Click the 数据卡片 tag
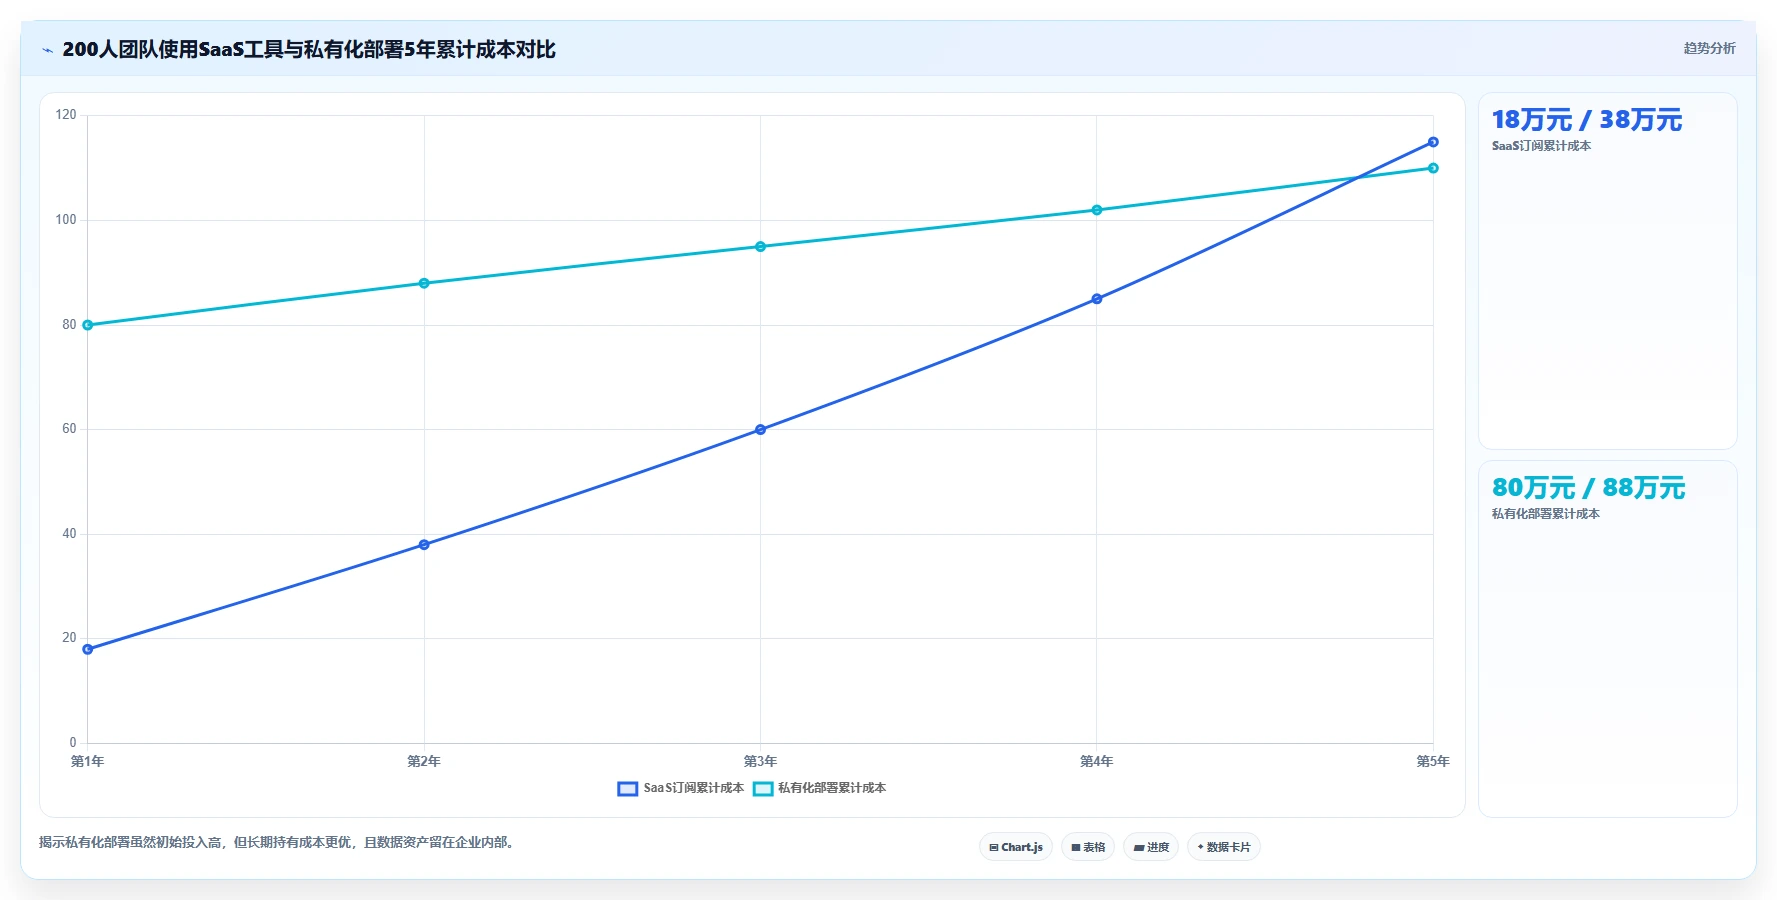The height and width of the screenshot is (900, 1777). [1224, 847]
